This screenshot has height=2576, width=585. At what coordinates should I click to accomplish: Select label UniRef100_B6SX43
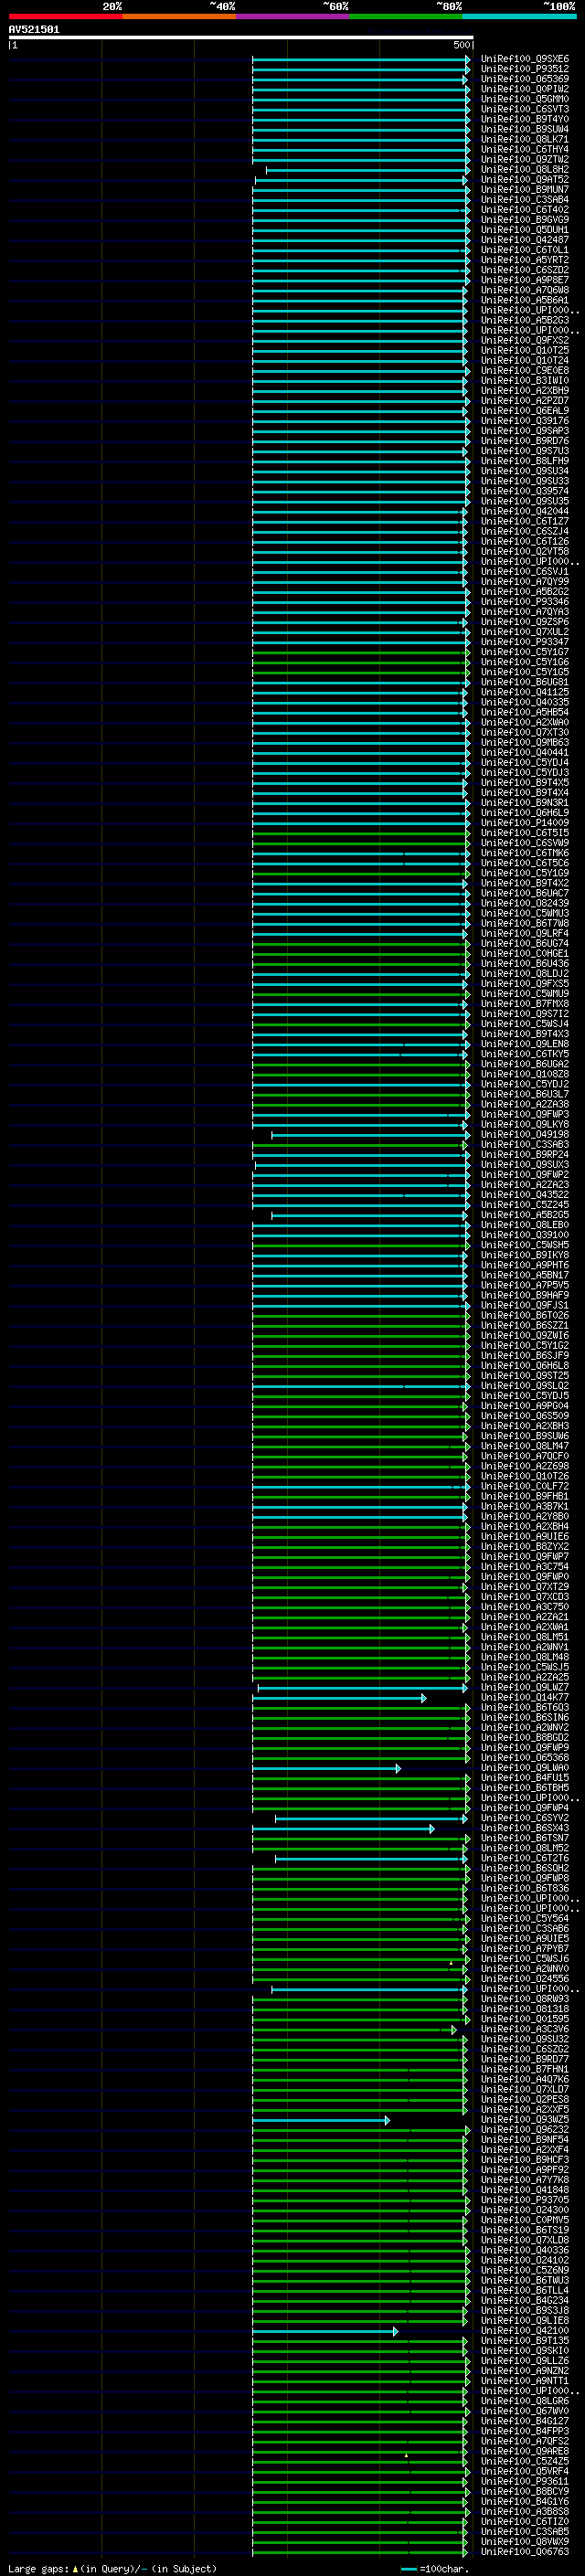525,1828
